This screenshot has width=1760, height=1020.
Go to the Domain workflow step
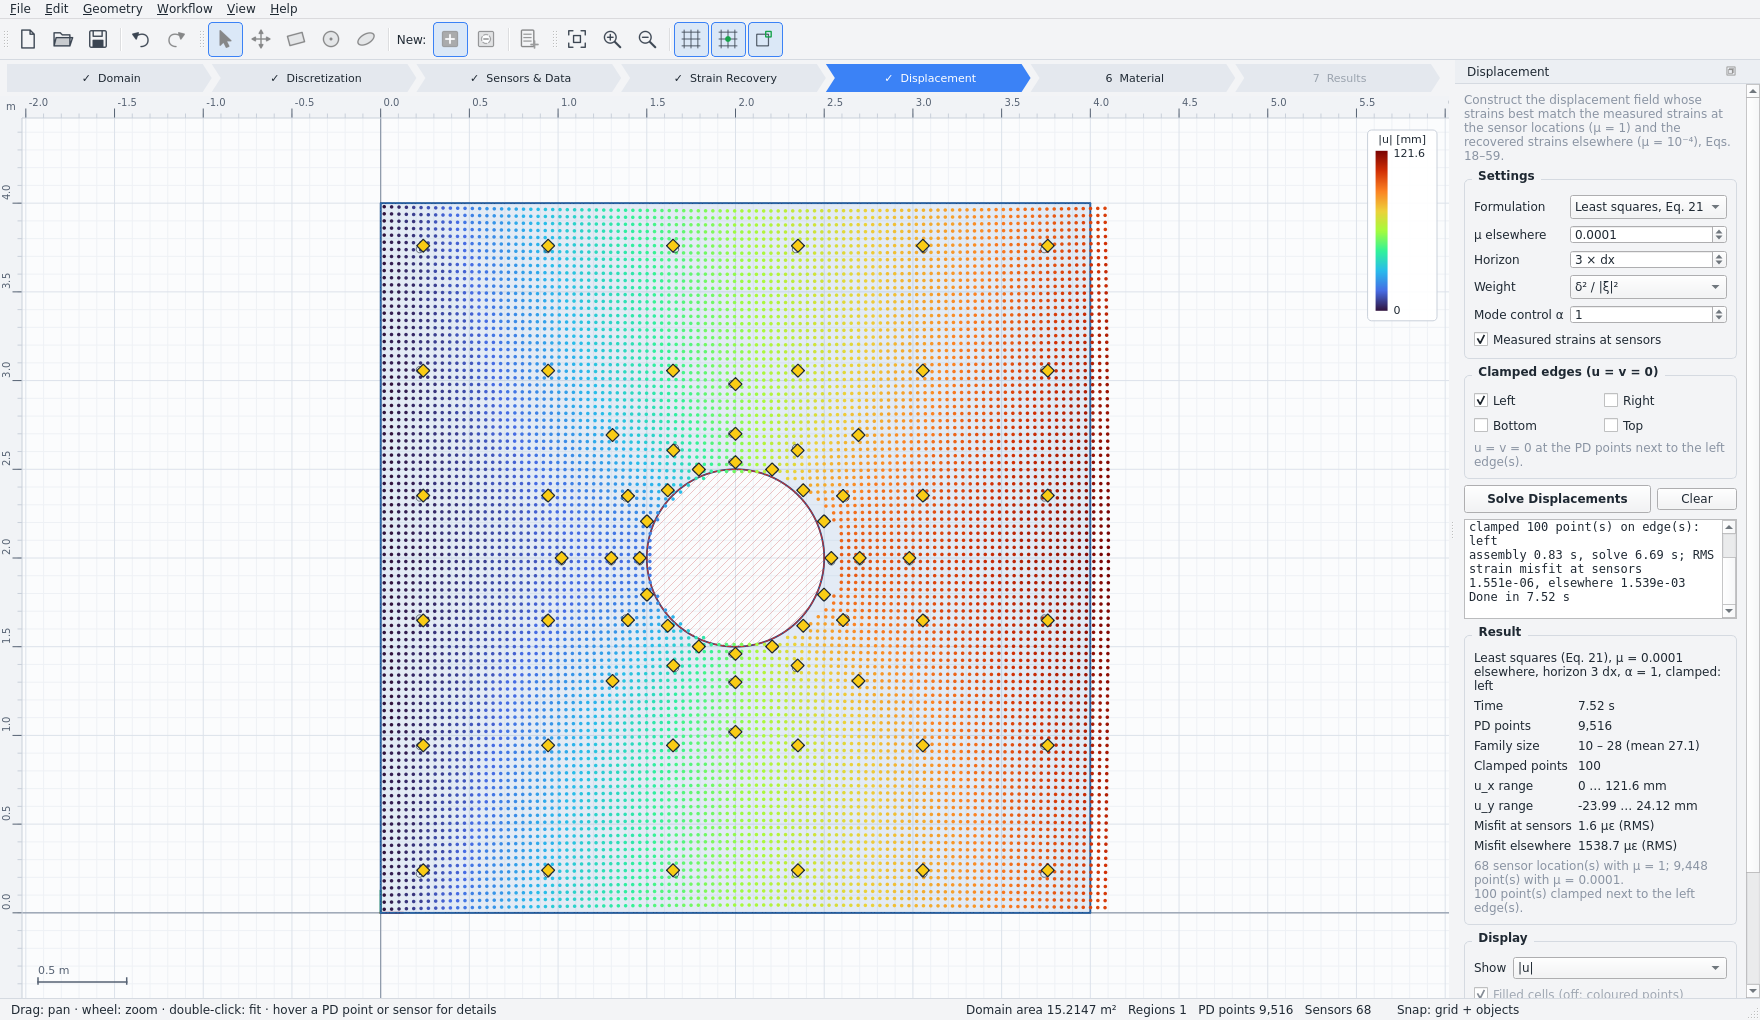coord(110,78)
